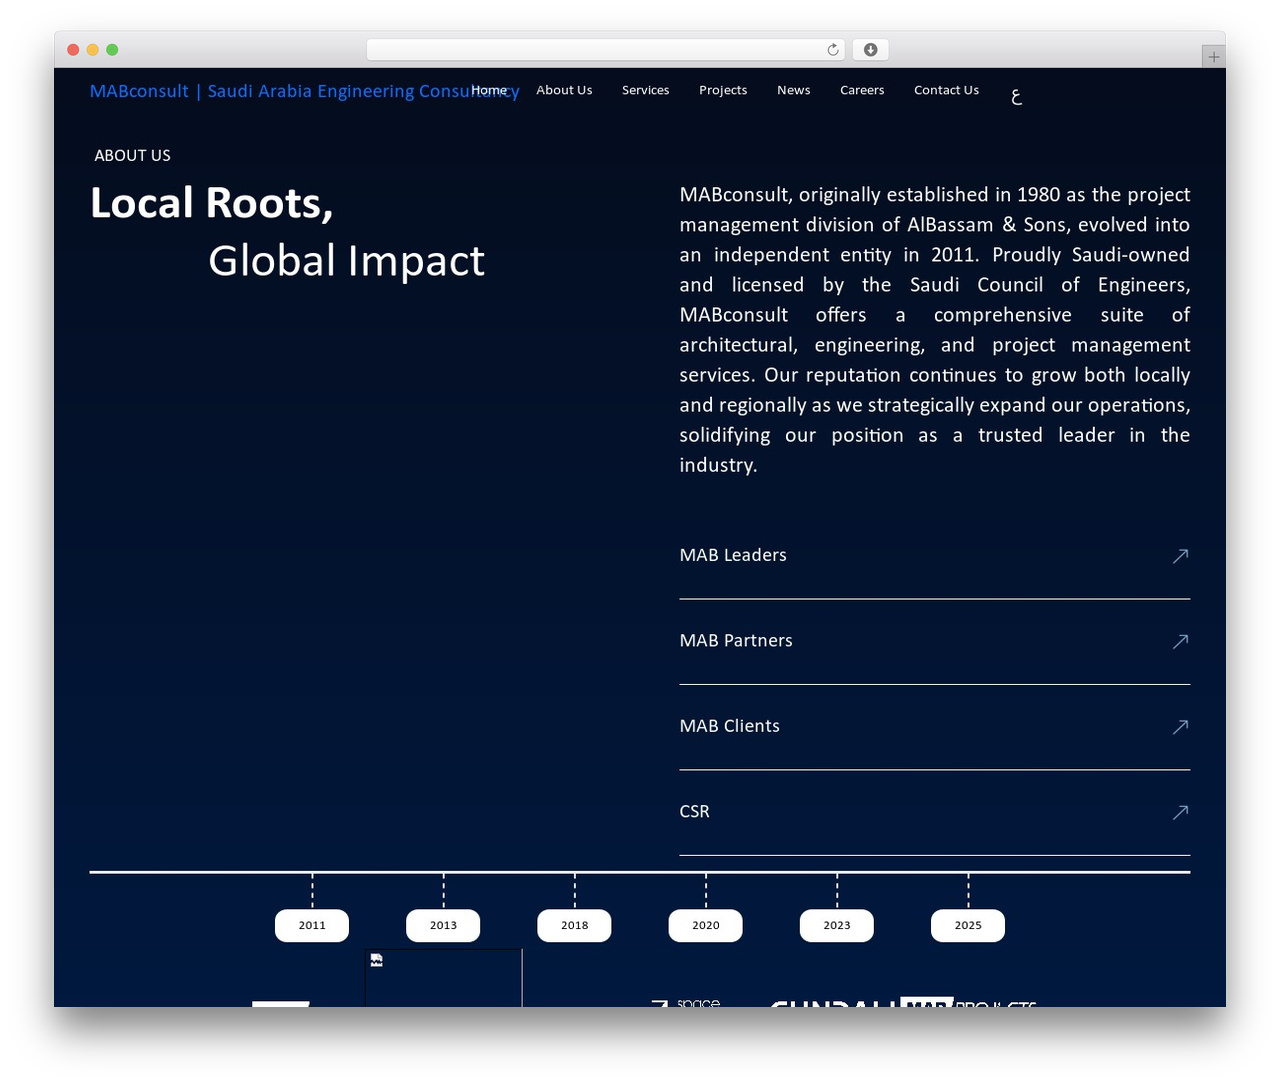Click the arrow icon next to MAB Leaders

coord(1181,556)
